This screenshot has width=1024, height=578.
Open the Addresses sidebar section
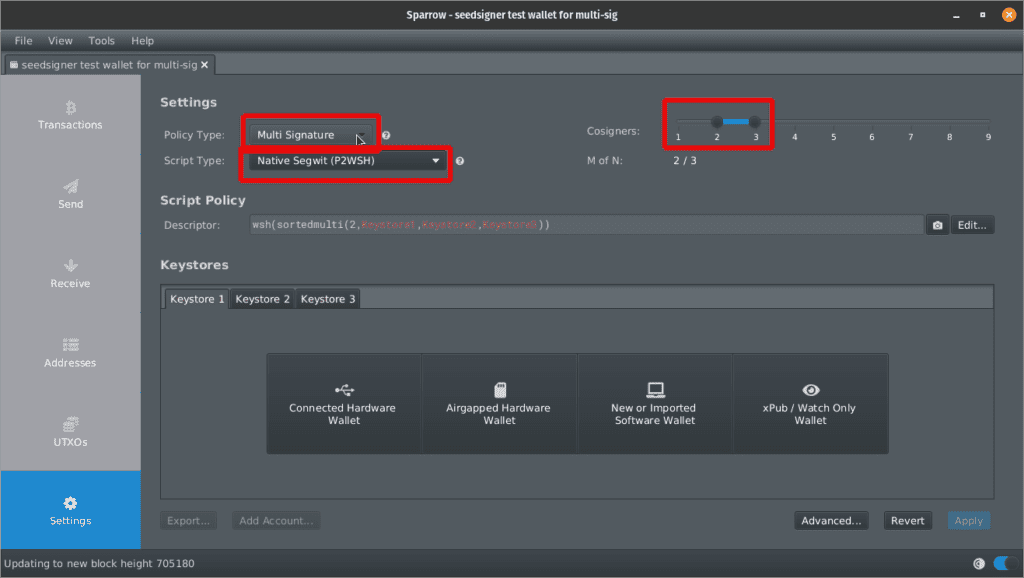pyautogui.click(x=71, y=353)
